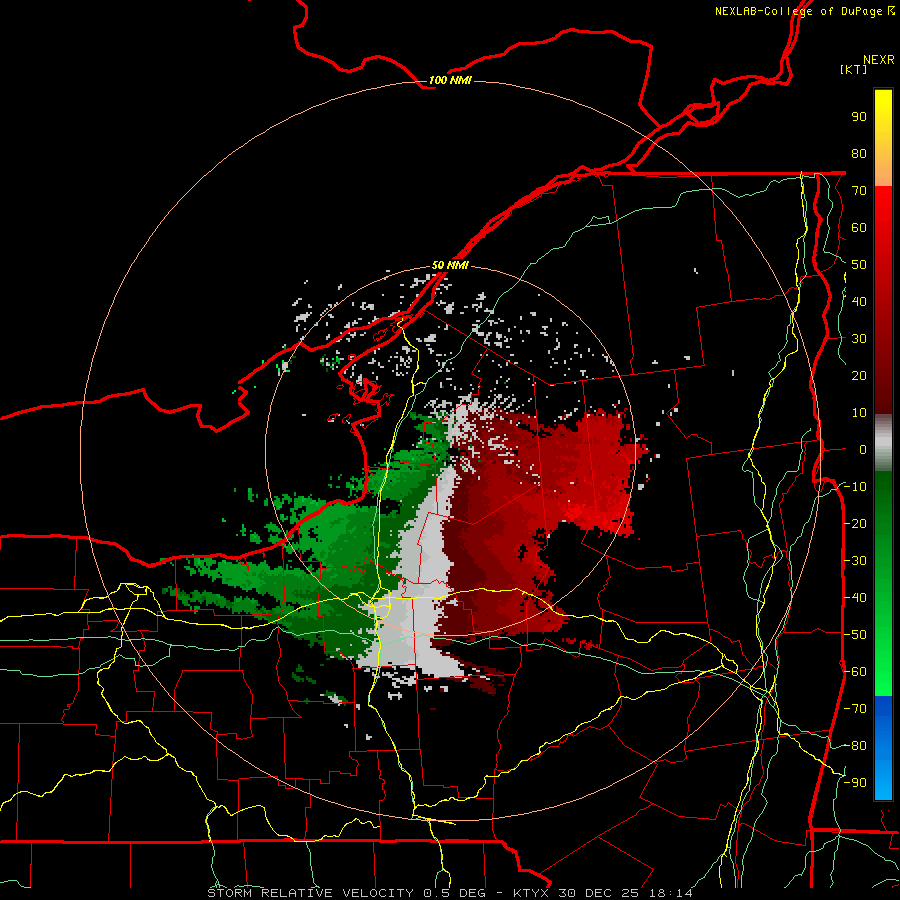Click the -90 value on velocity scale
The width and height of the screenshot is (900, 900).
[855, 783]
